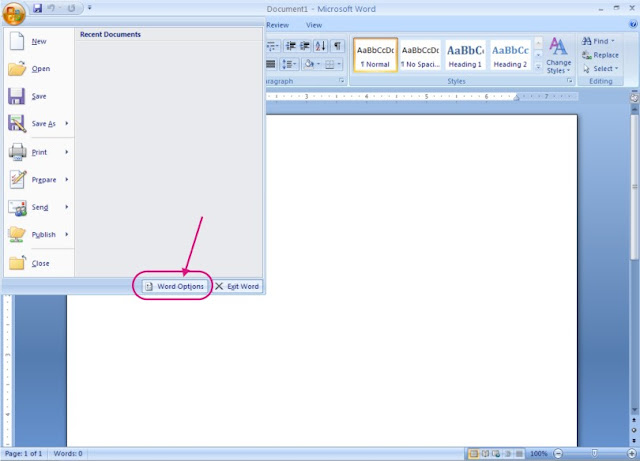Switch to Outline view
Image resolution: width=640 pixels, height=461 pixels.
click(x=508, y=454)
